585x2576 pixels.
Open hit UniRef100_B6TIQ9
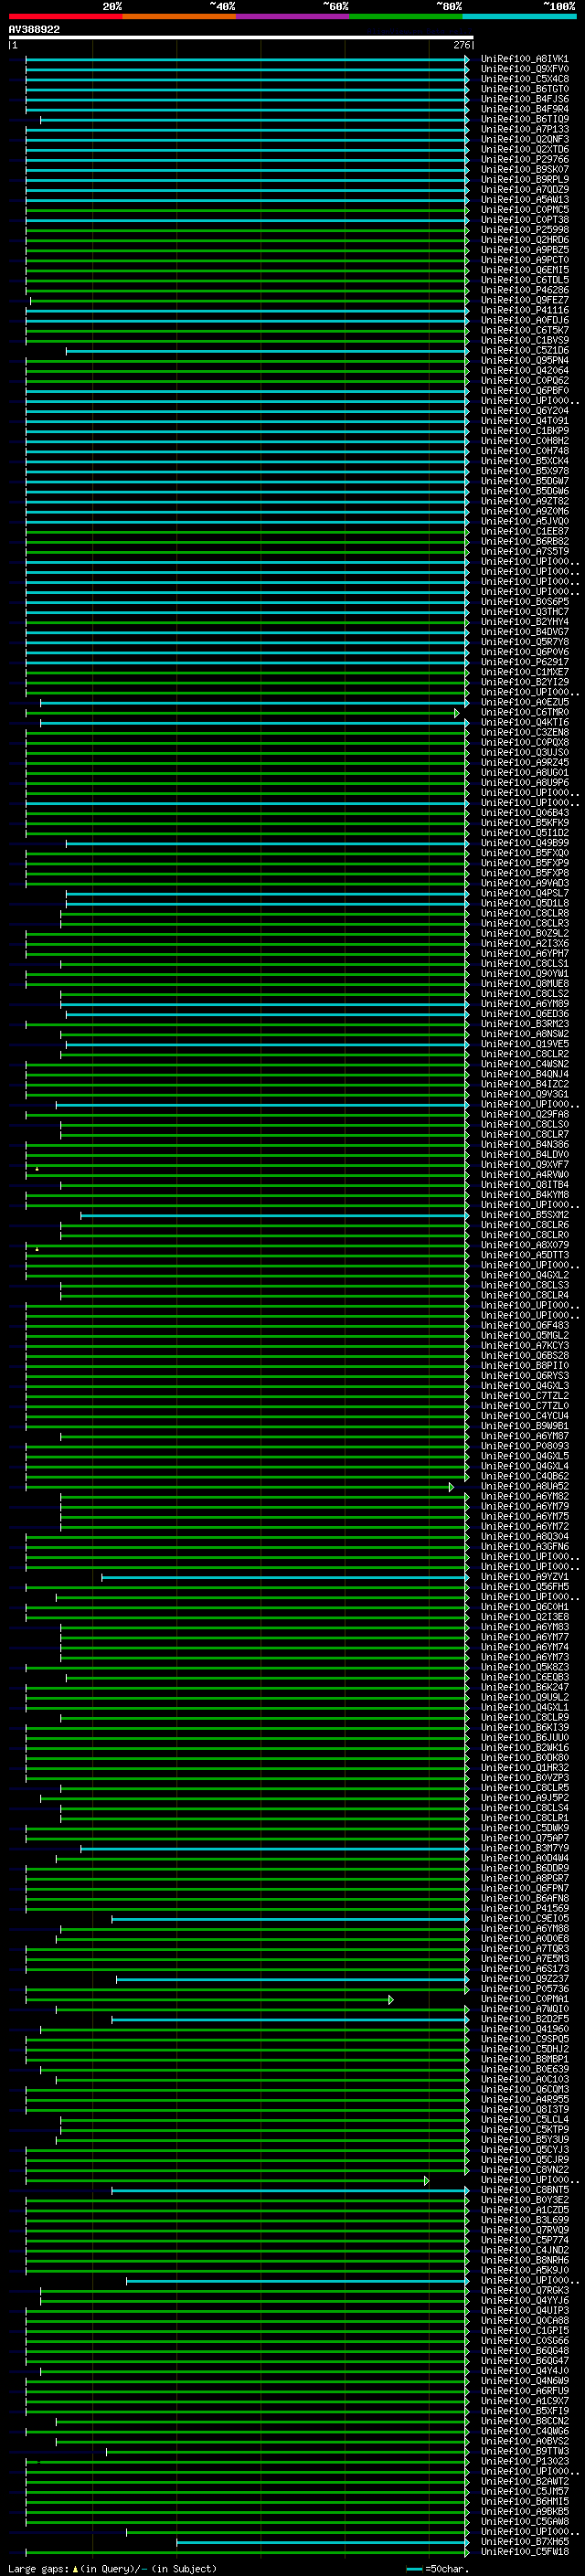pyautogui.click(x=525, y=119)
